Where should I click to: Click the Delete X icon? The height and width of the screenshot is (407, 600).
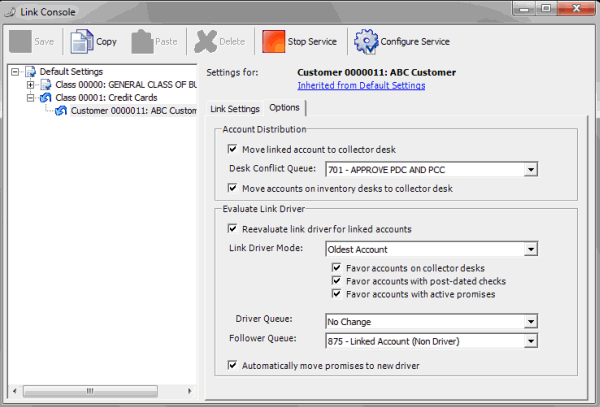click(x=205, y=41)
